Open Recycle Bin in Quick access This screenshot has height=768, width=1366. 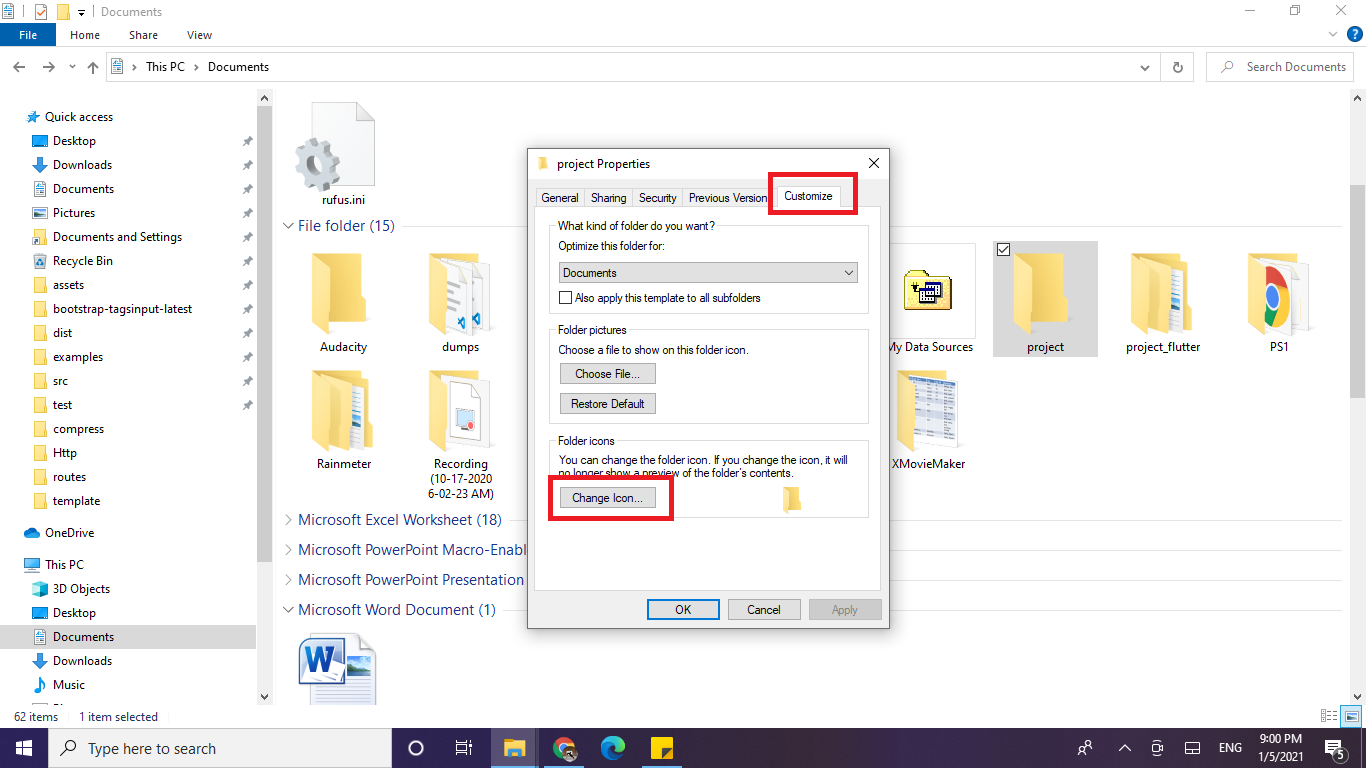(82, 261)
